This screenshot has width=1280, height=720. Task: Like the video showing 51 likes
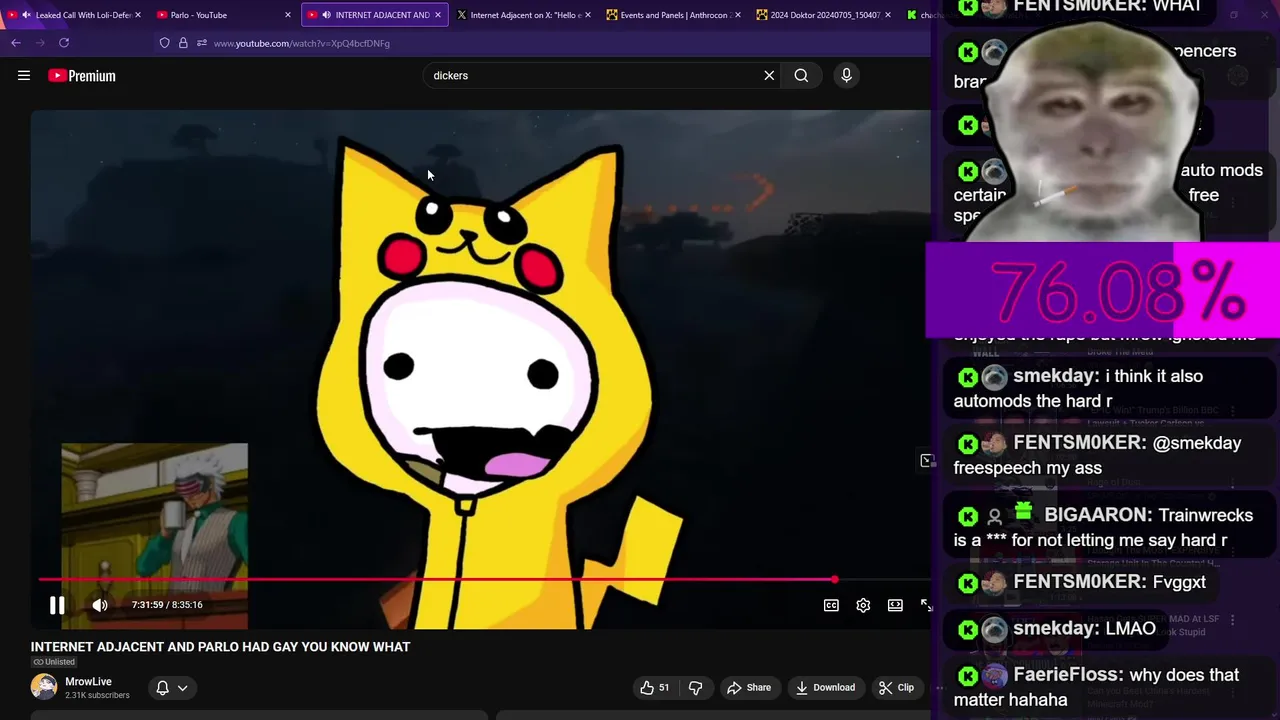(x=655, y=687)
